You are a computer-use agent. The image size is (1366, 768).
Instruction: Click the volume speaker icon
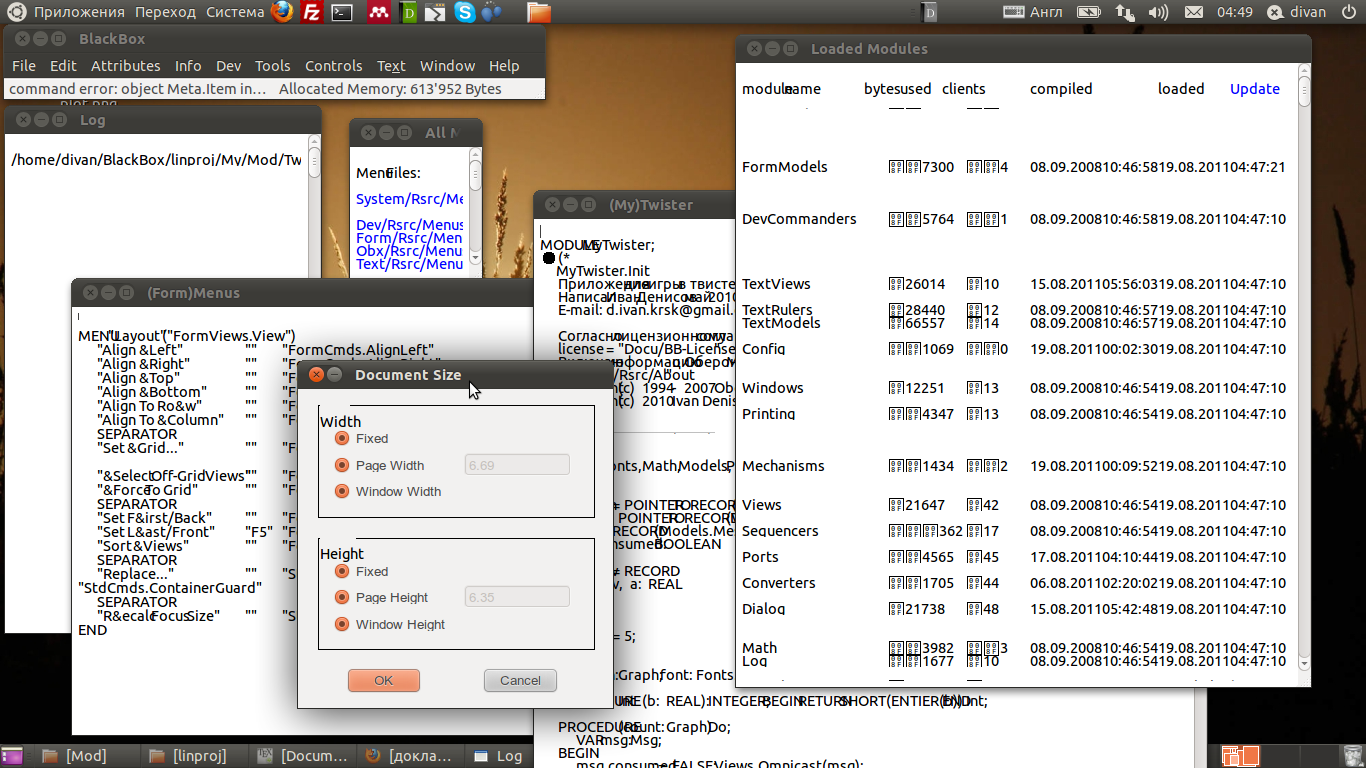1158,12
